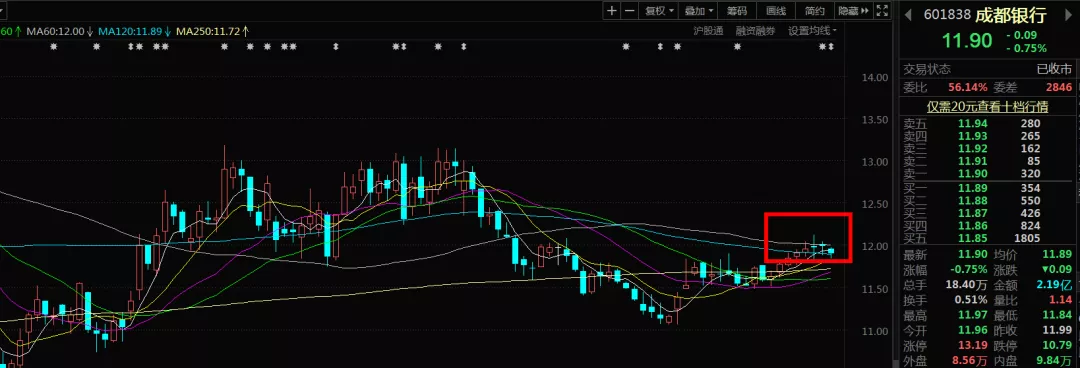The height and width of the screenshot is (368, 1080).
Task: Go to previous stock with left arrow
Action: [907, 14]
